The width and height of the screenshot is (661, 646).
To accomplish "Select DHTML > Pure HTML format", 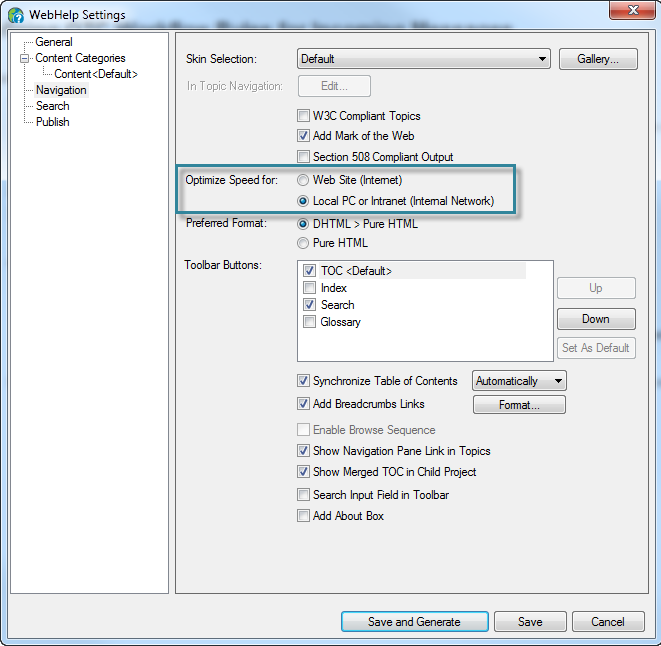I will [303, 224].
